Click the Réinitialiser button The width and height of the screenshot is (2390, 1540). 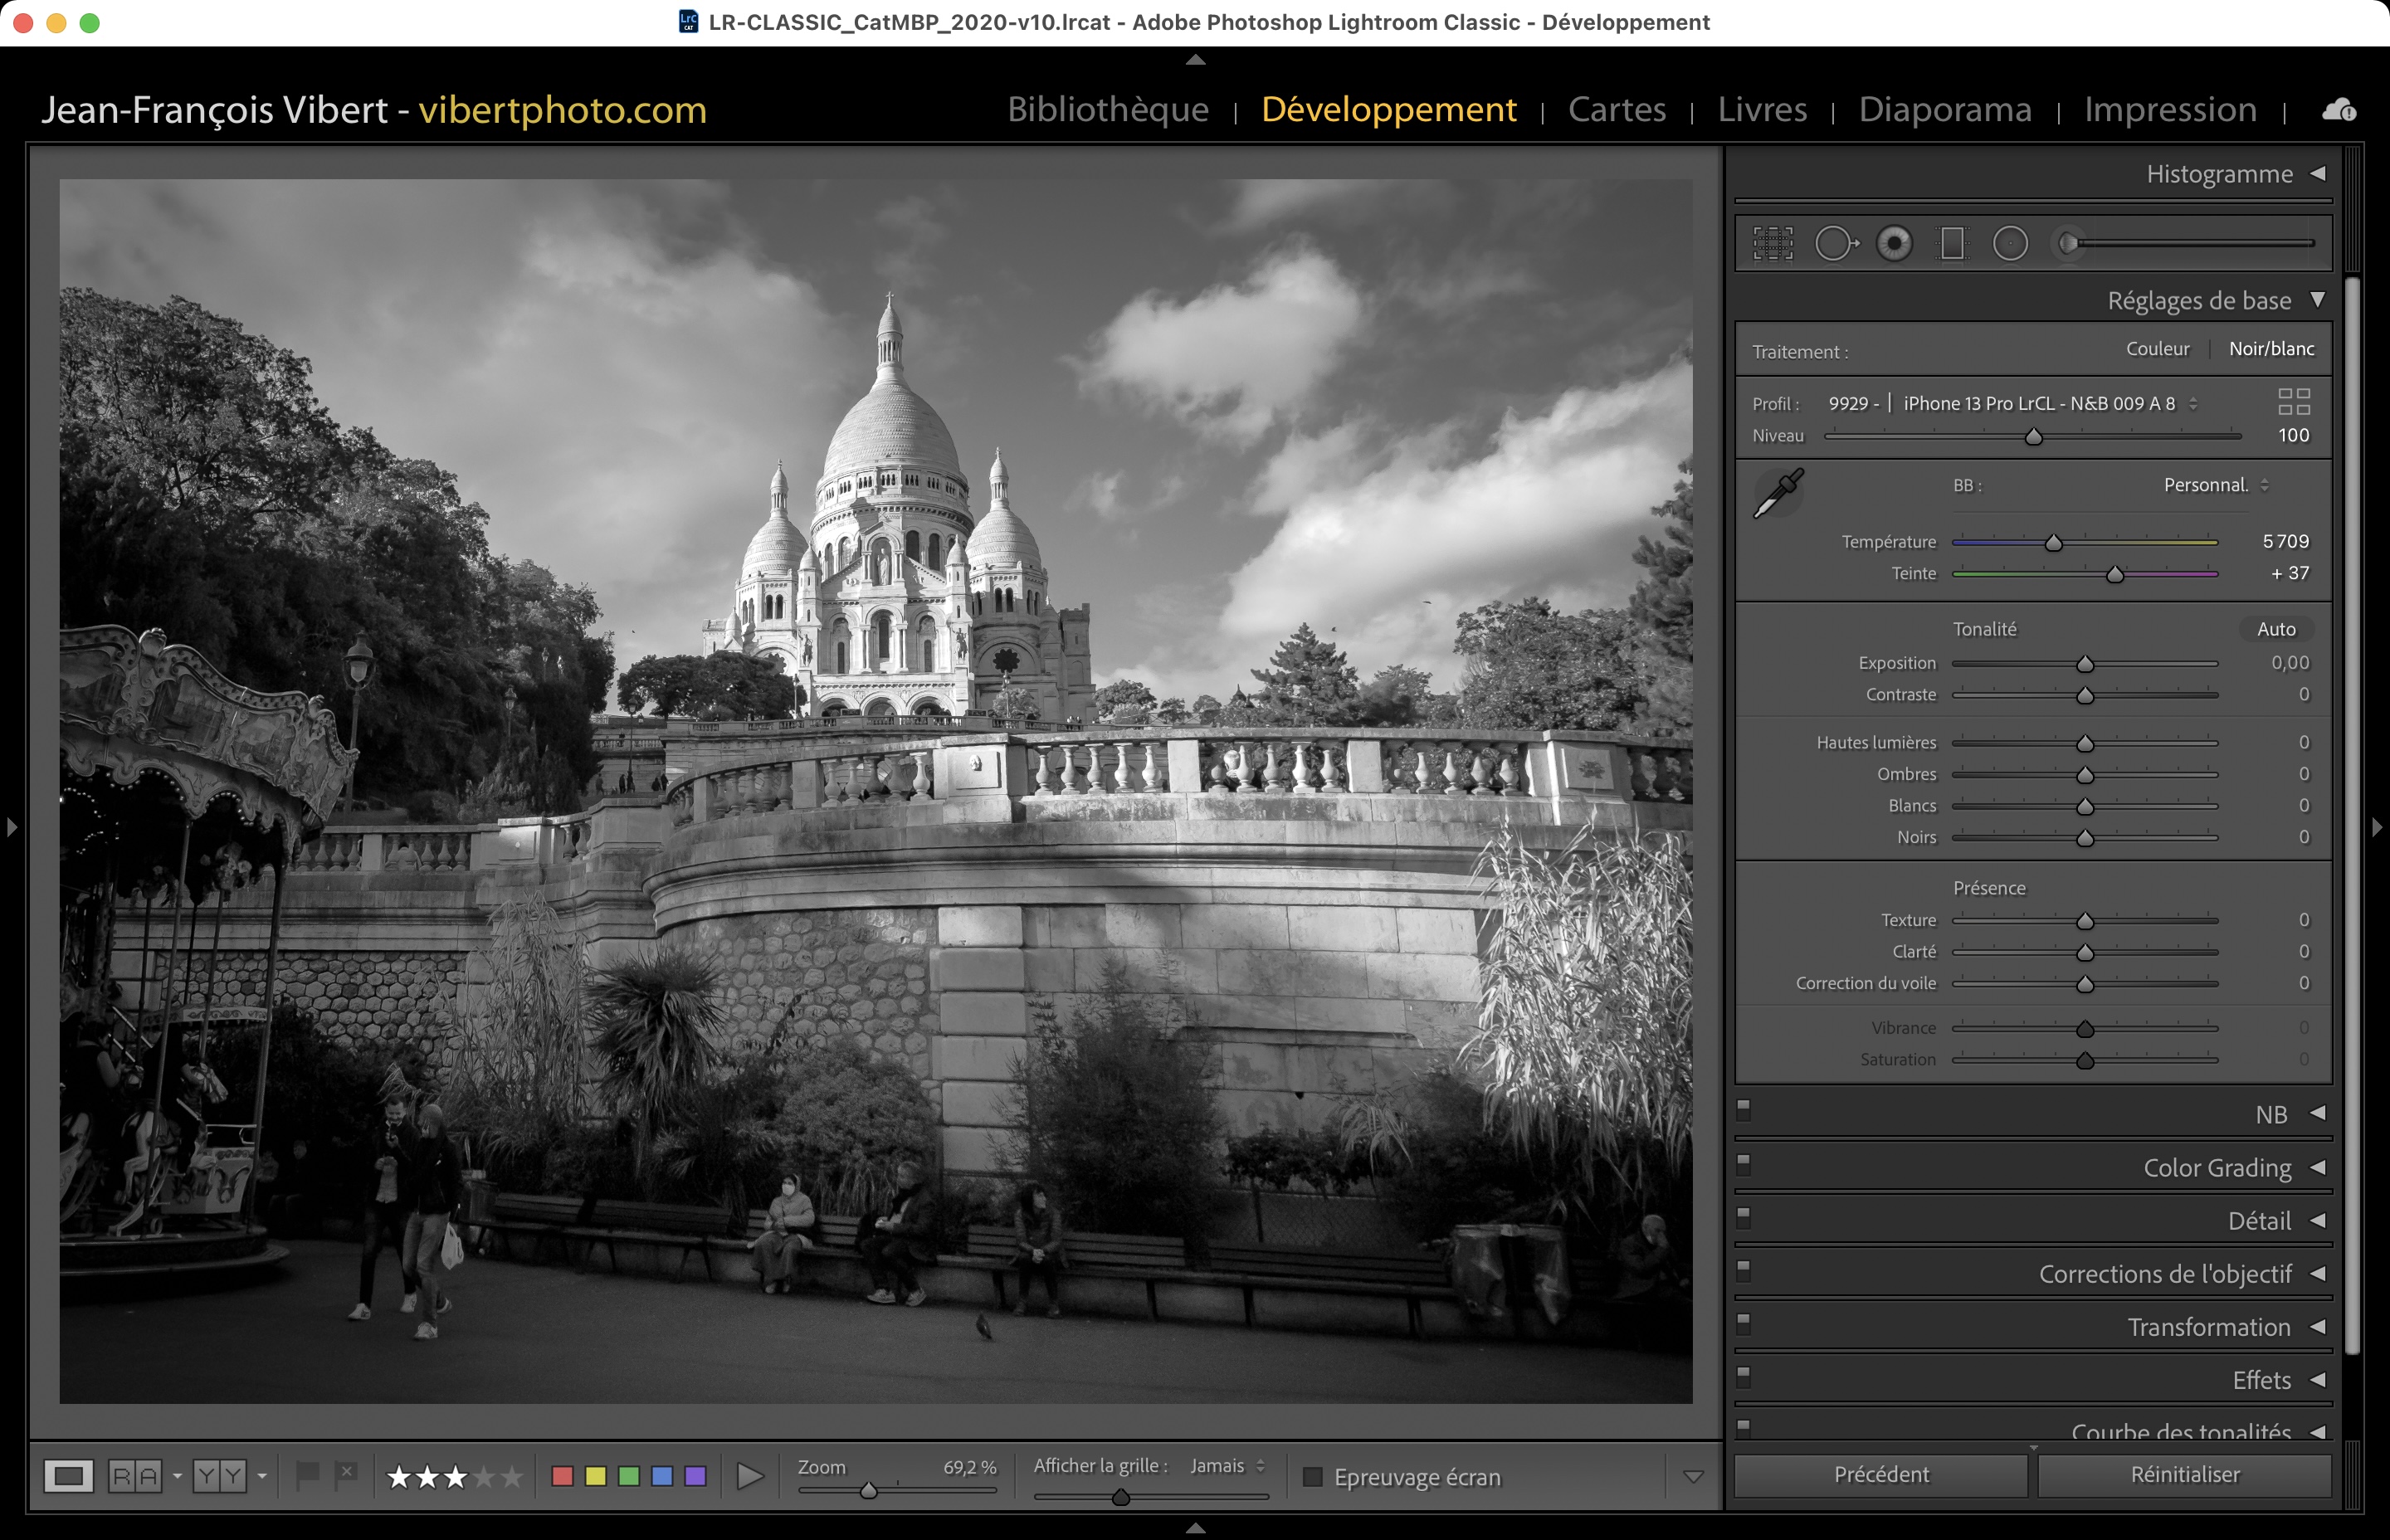(2184, 1475)
